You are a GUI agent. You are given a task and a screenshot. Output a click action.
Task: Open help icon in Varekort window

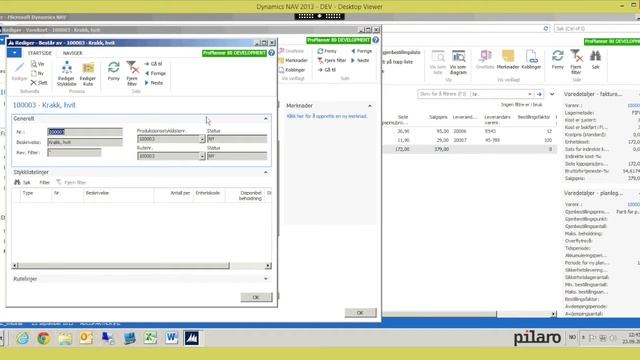376,40
